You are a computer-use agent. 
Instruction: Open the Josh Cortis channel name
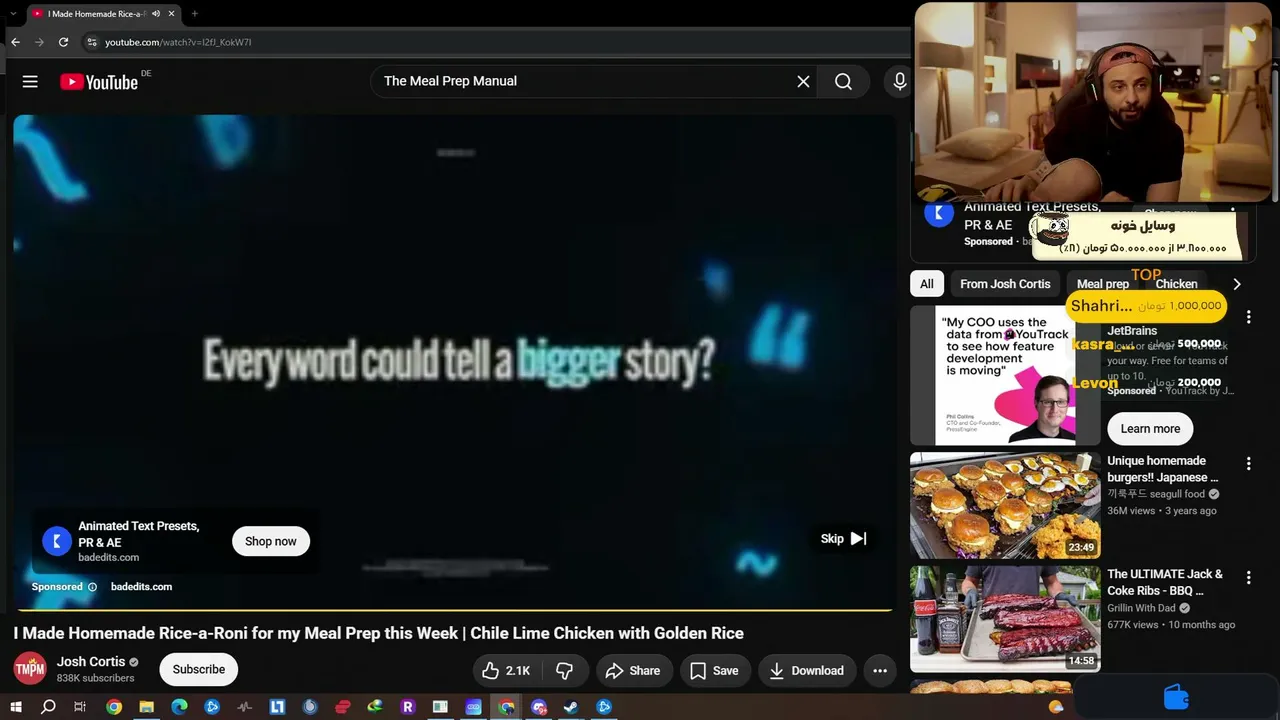click(91, 662)
